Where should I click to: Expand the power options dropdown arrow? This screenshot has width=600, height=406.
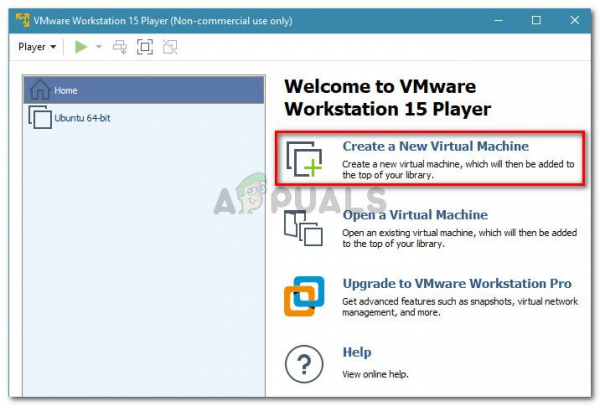point(99,47)
